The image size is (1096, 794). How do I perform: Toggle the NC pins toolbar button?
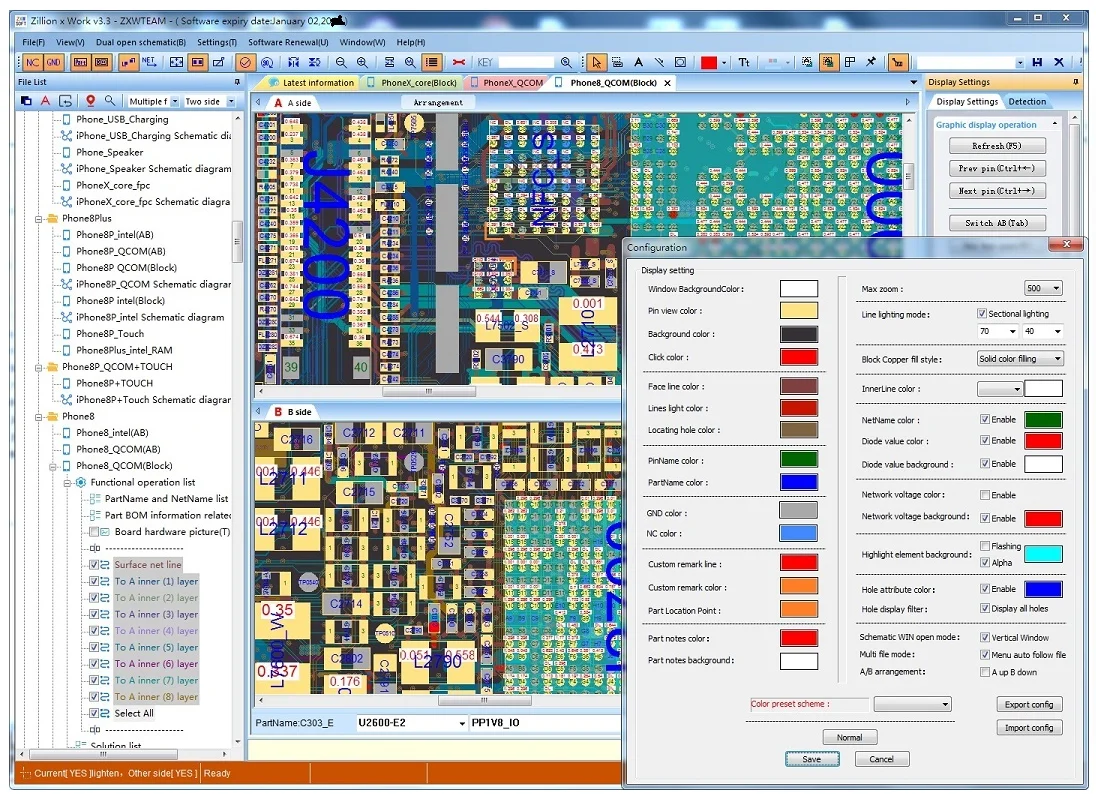click(32, 62)
